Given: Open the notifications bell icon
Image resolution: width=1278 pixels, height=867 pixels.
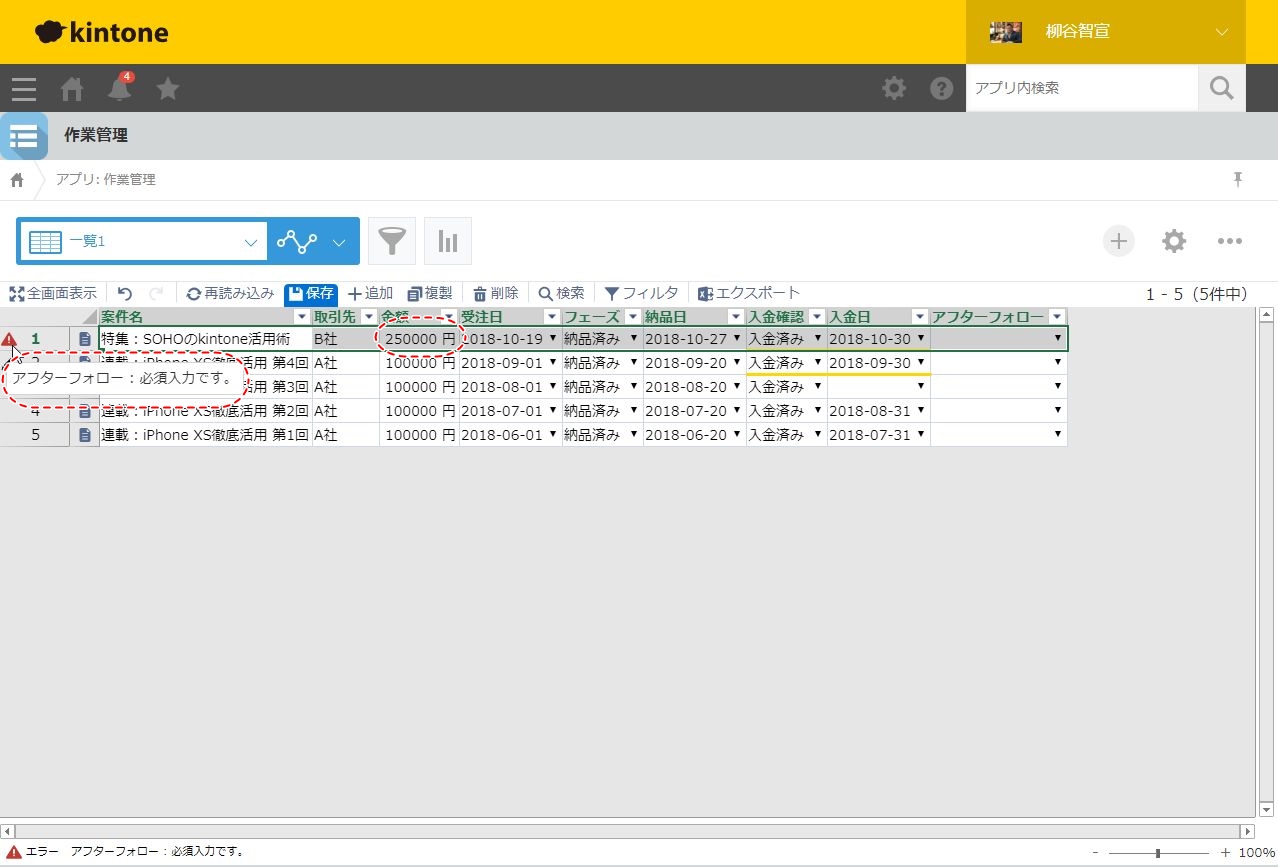Looking at the screenshot, I should coord(120,89).
